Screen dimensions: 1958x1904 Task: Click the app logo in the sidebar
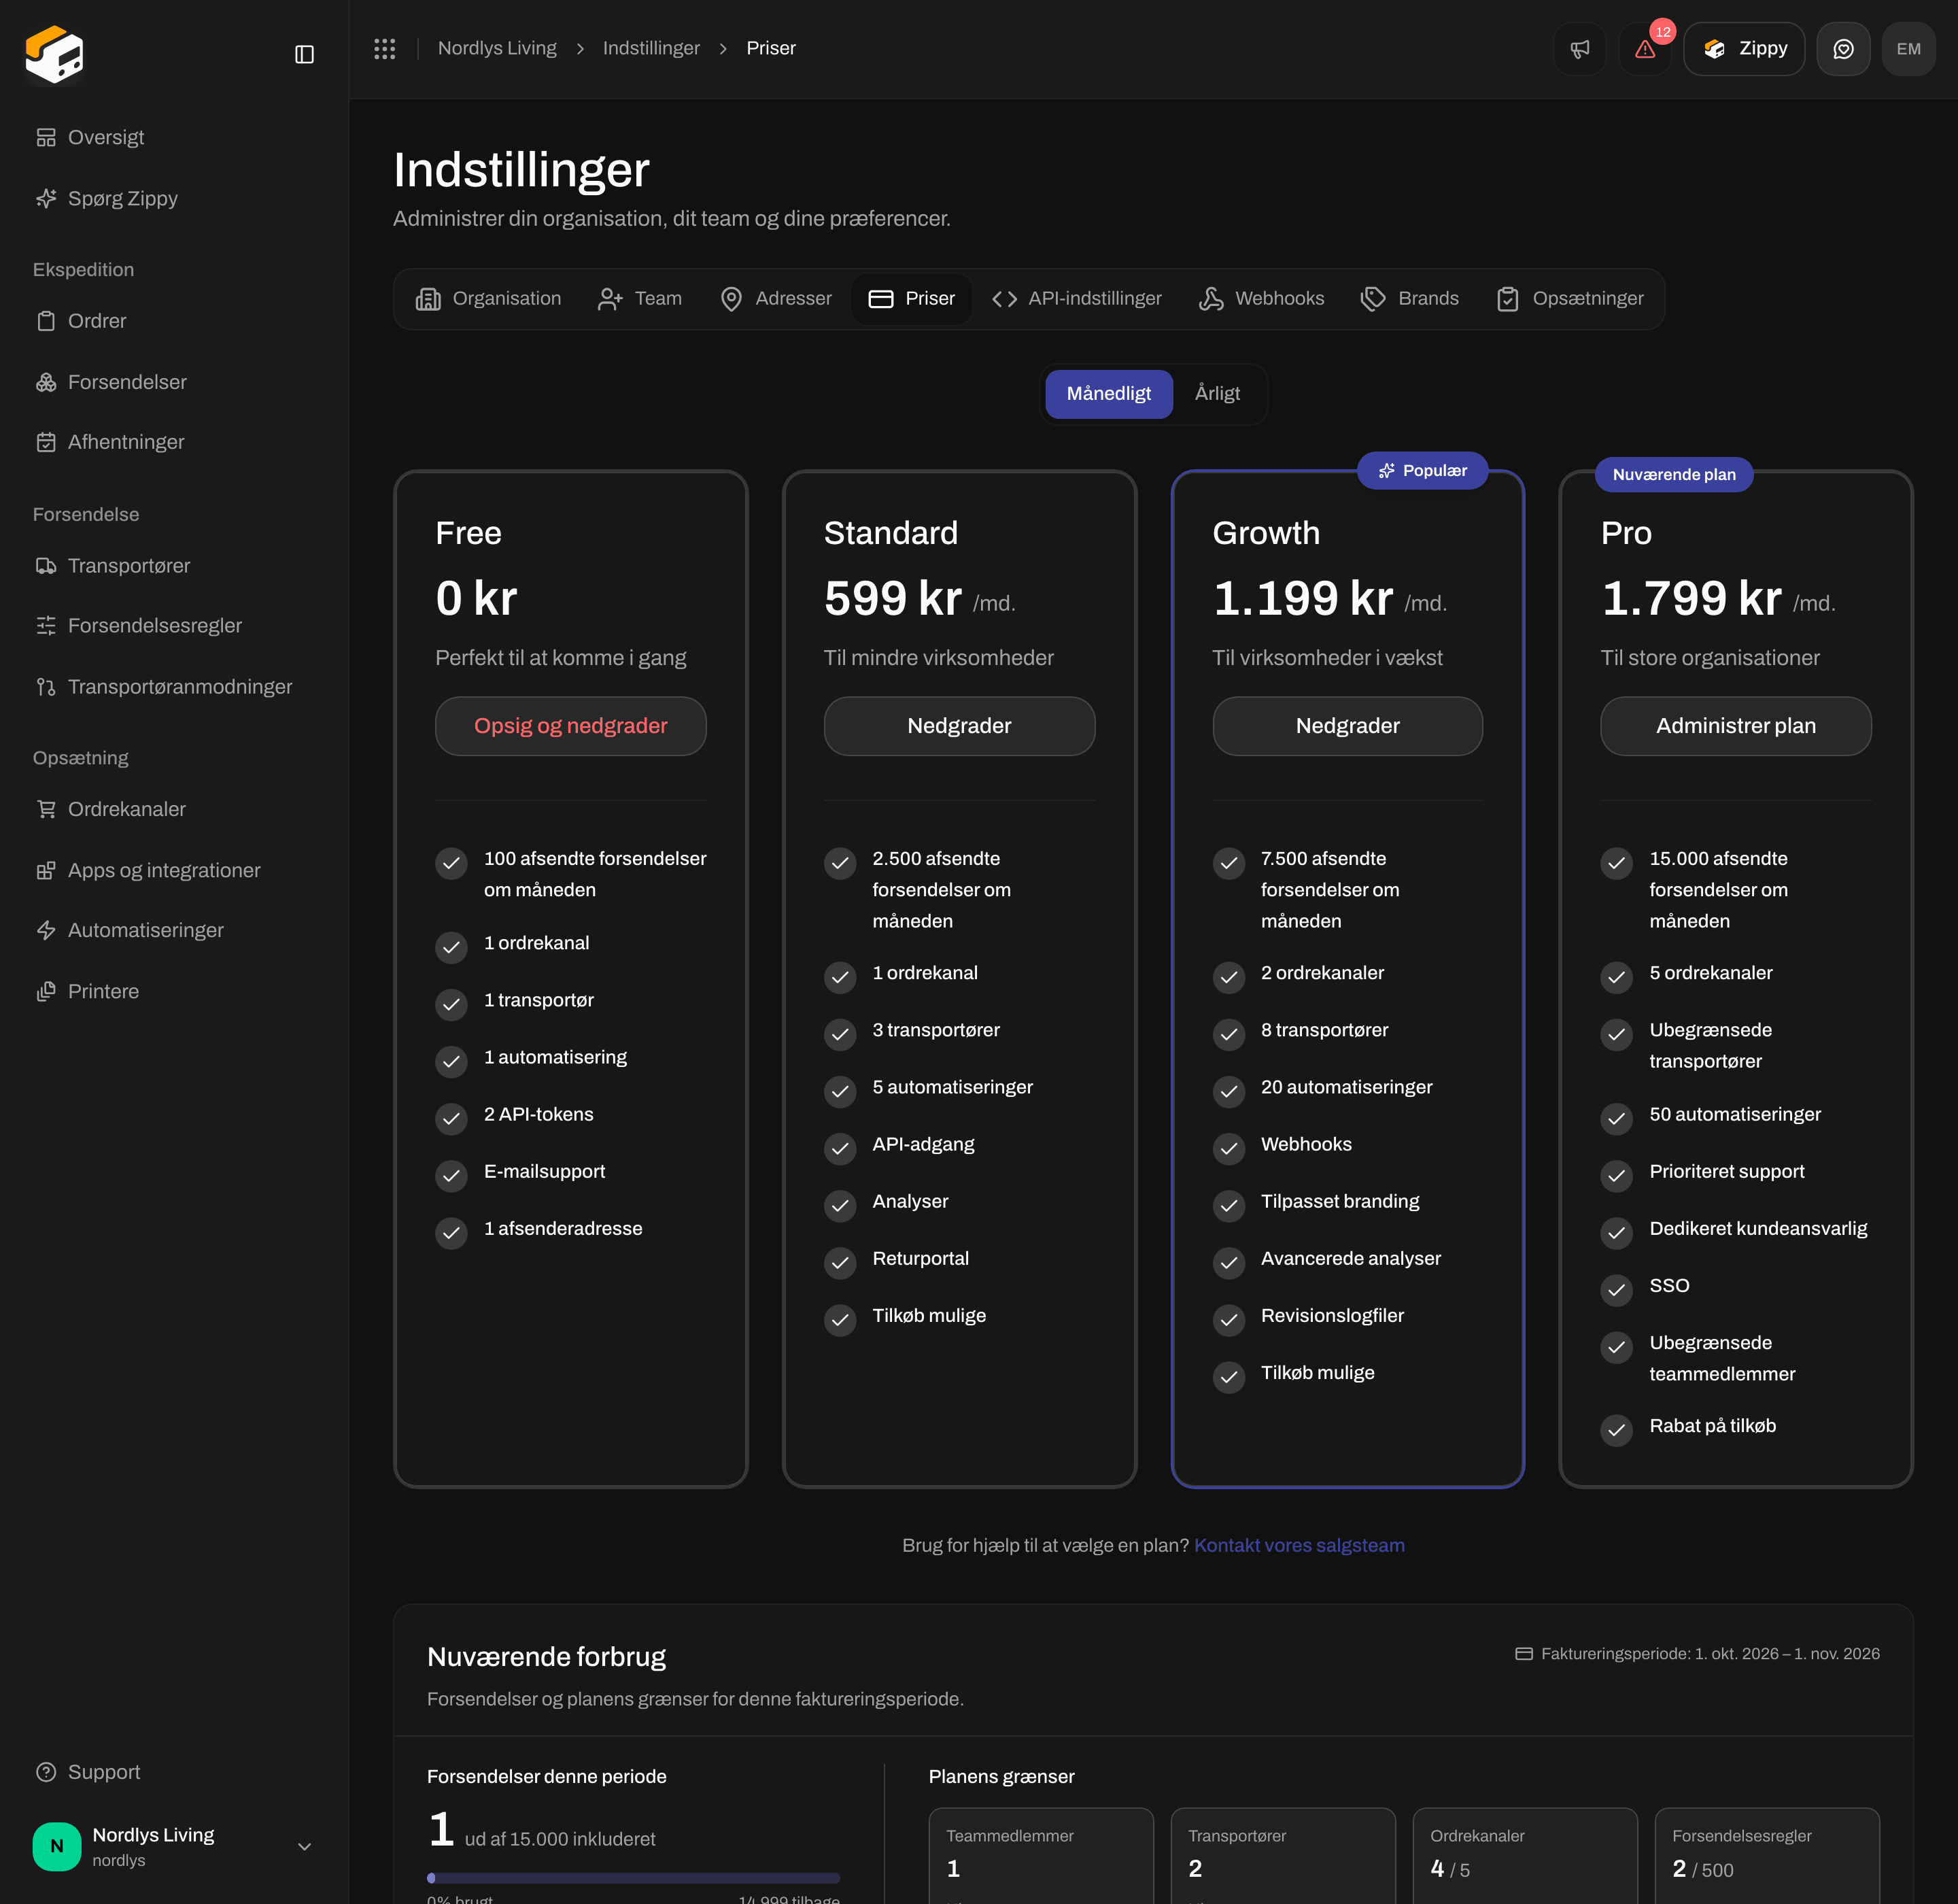(x=54, y=54)
